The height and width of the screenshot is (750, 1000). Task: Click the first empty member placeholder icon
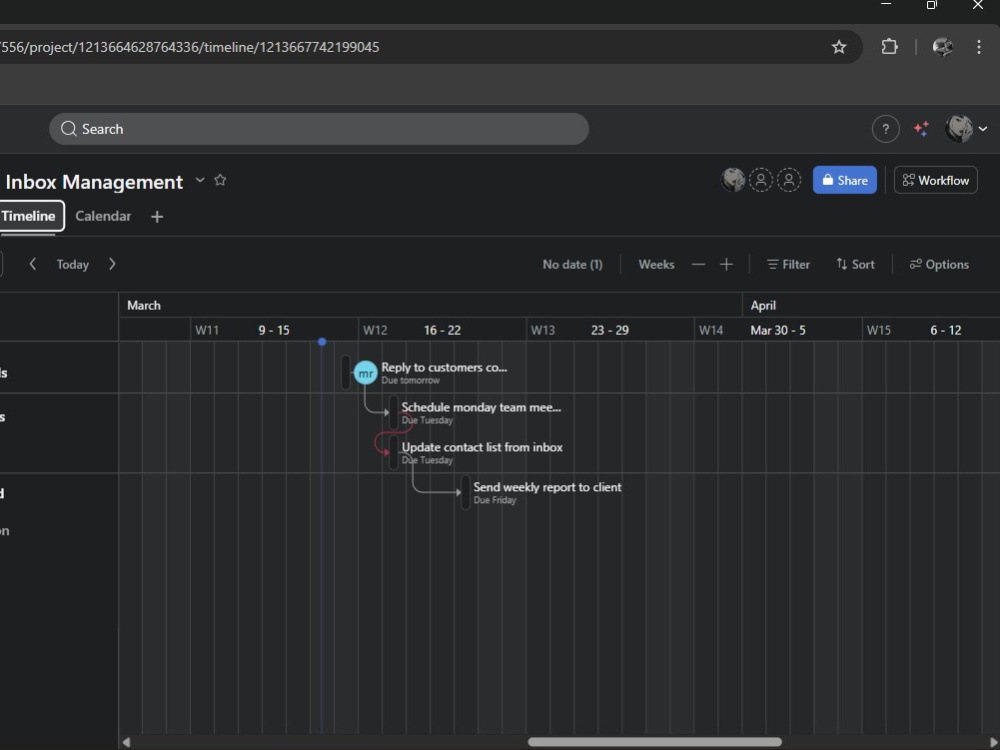click(x=761, y=180)
